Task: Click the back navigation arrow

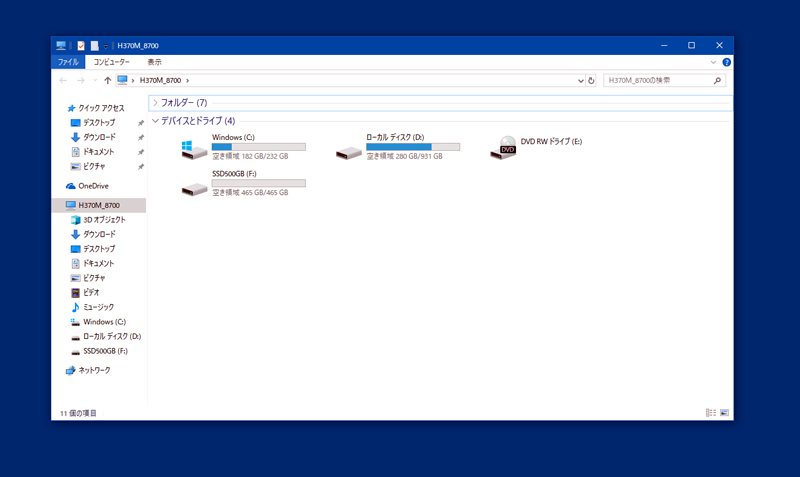Action: (x=63, y=80)
